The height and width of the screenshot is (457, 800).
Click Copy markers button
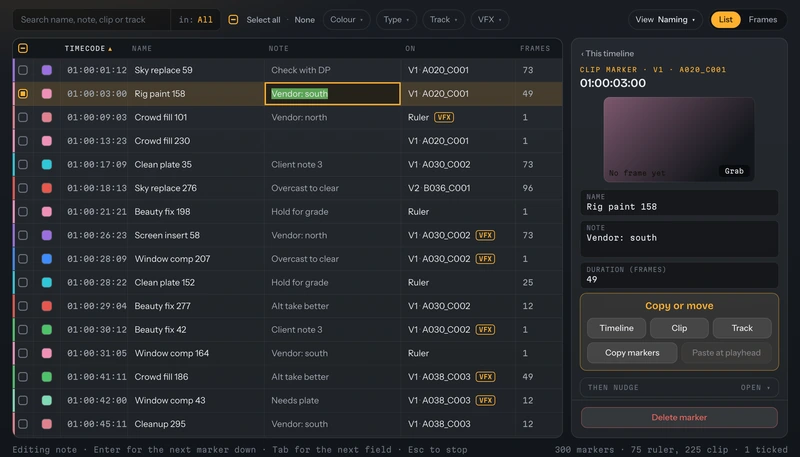632,353
